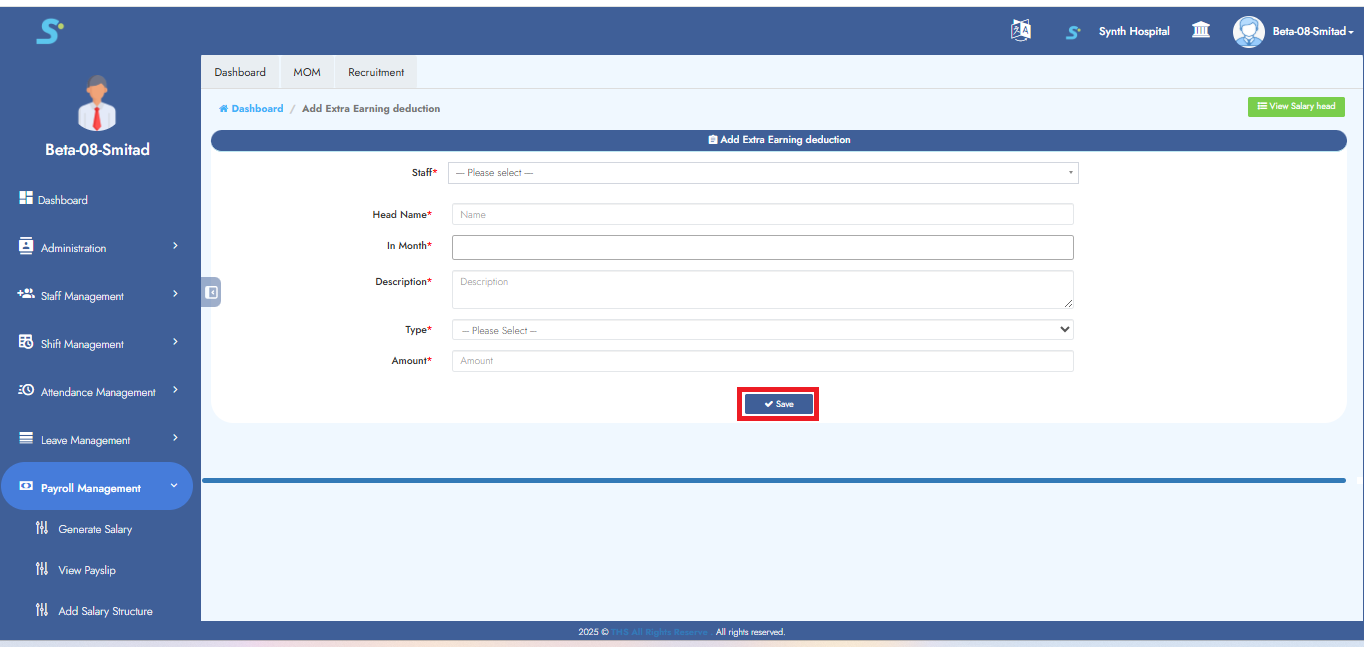Click the Dashboard grid icon in sidebar

tap(26, 199)
